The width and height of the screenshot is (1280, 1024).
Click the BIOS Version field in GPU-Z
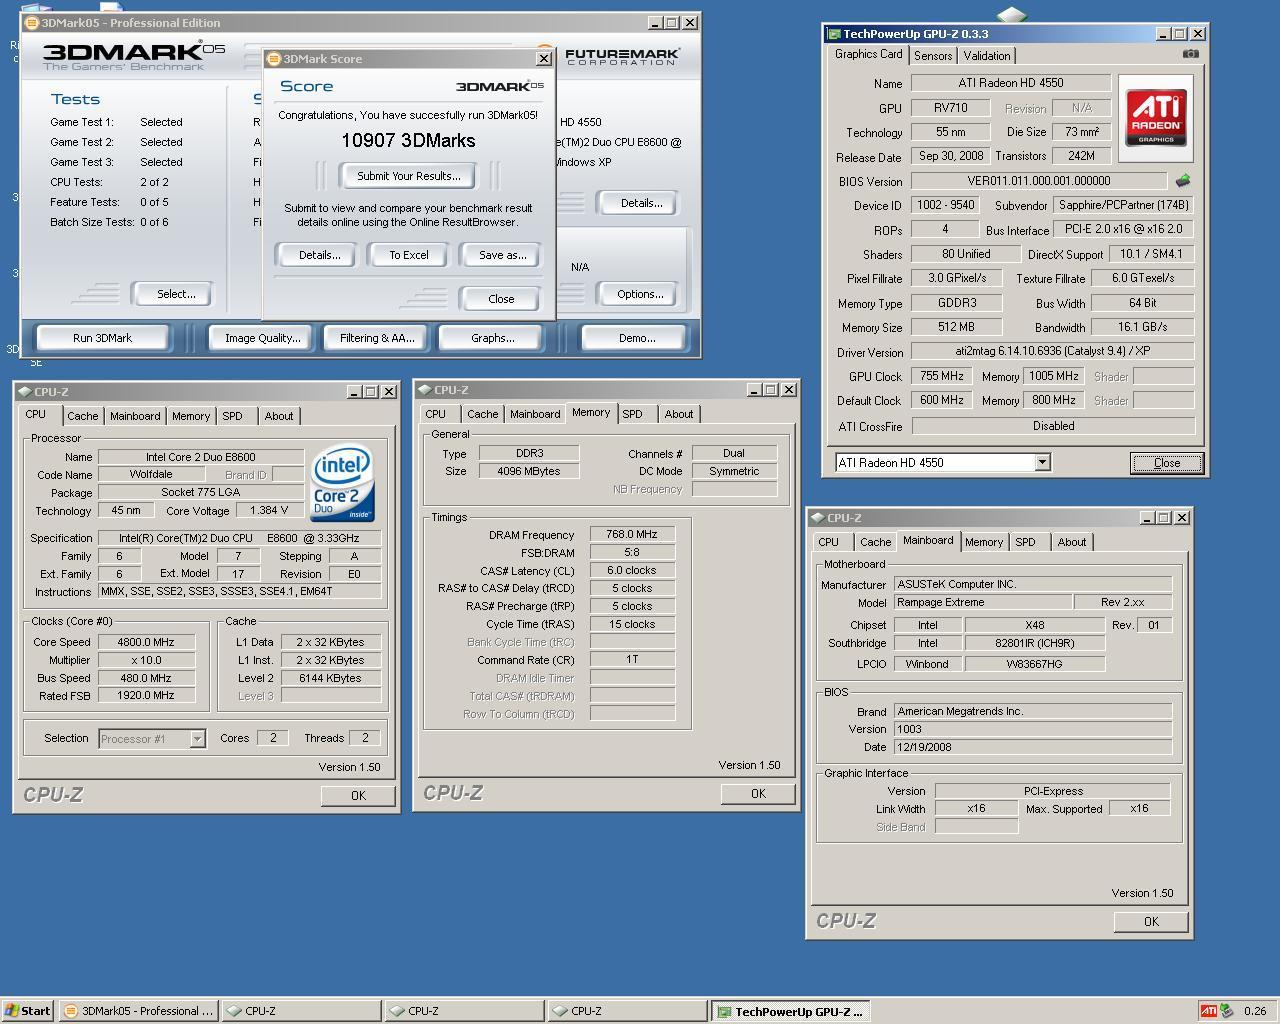click(1039, 181)
